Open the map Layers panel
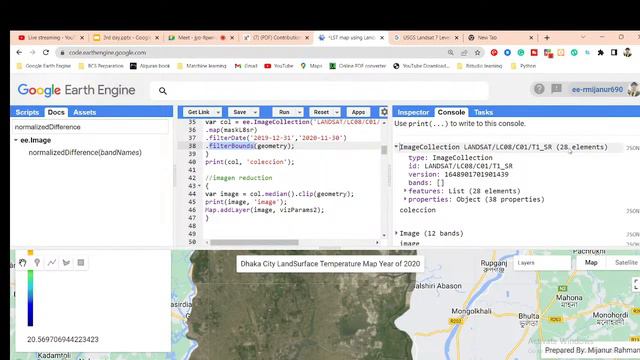The image size is (640, 360). (542, 263)
